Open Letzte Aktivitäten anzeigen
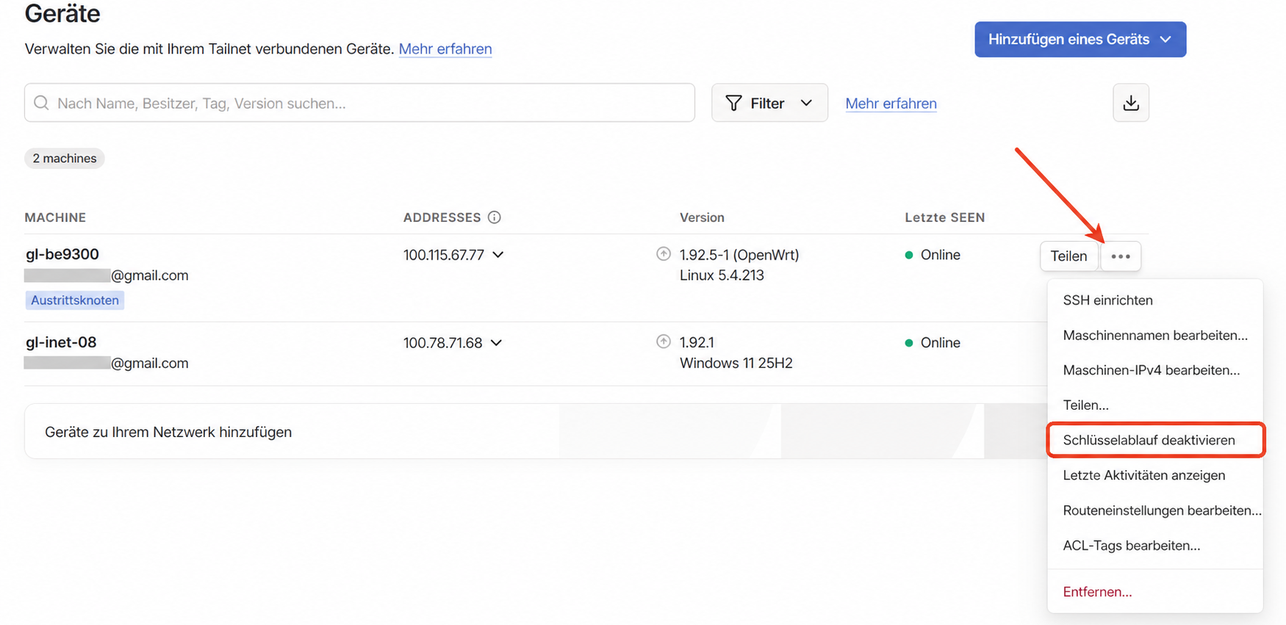This screenshot has width=1286, height=625. 1144,475
